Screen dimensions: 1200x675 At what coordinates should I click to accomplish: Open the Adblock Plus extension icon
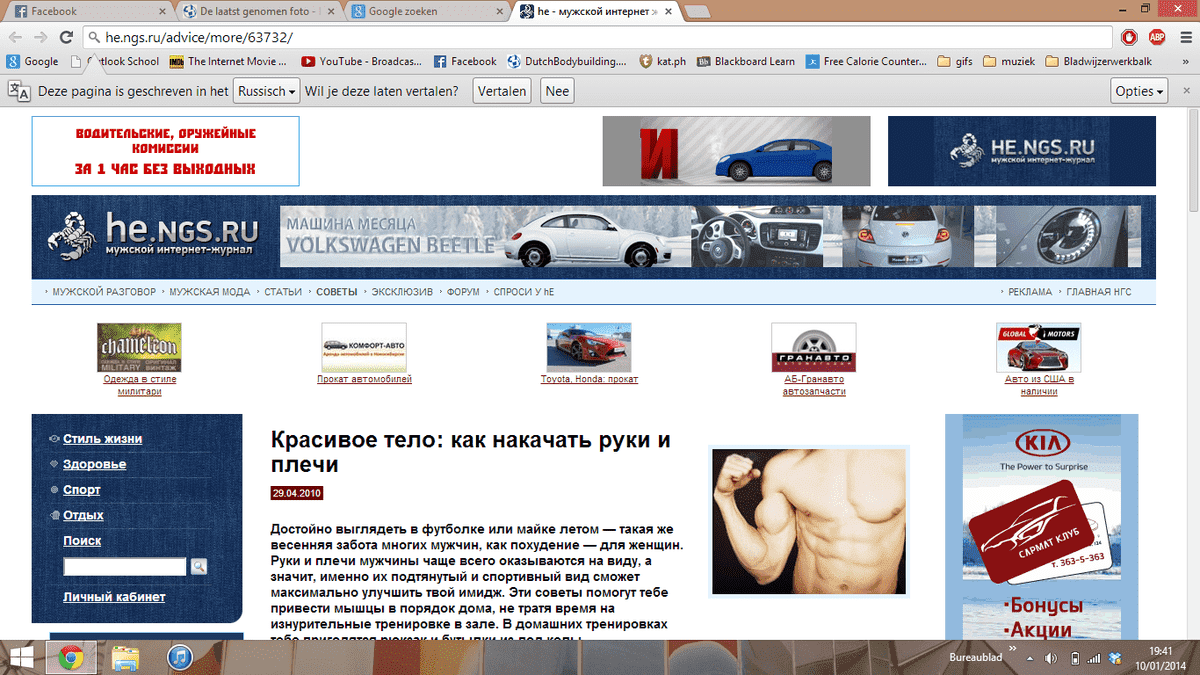coord(1157,37)
